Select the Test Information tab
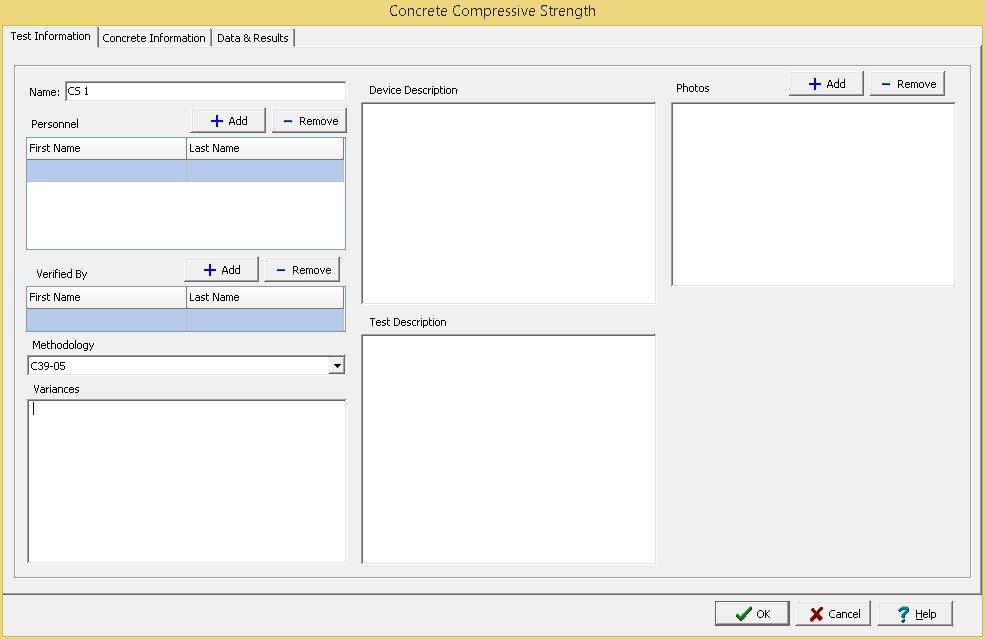 tap(50, 37)
